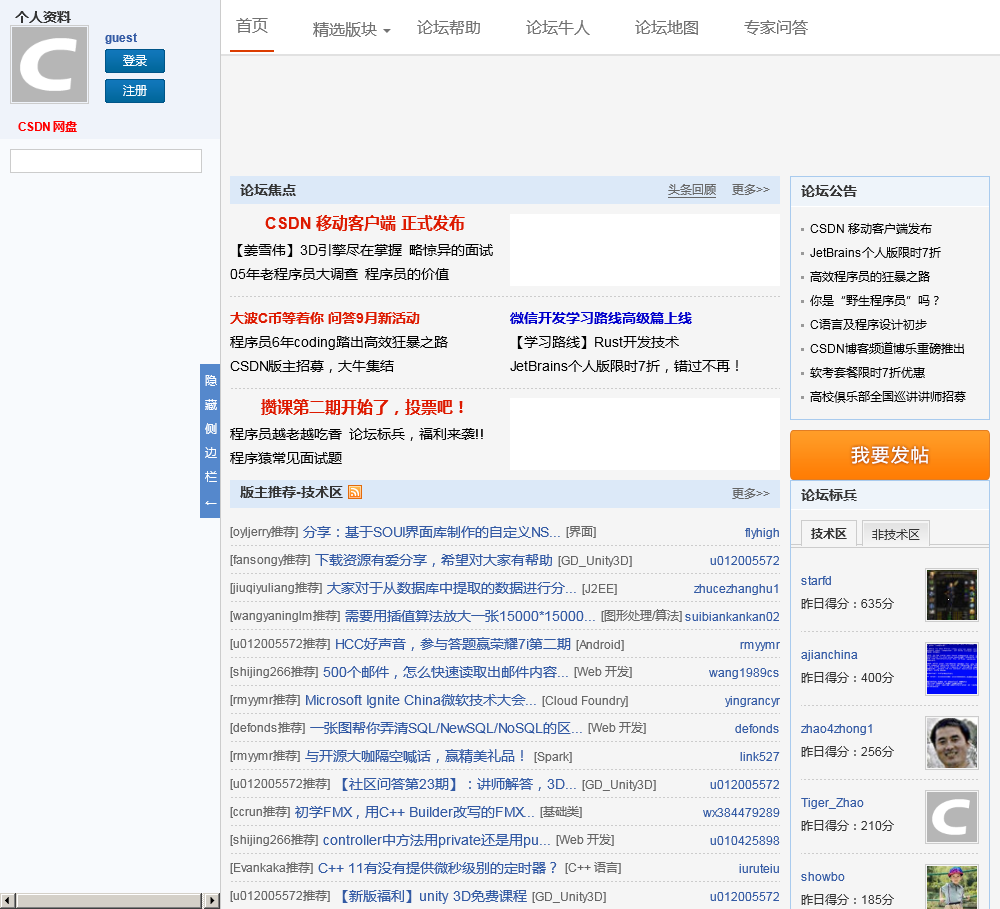
Task: Open announcement 高校俱乐部全国巡讲讲师招募
Action: point(887,396)
